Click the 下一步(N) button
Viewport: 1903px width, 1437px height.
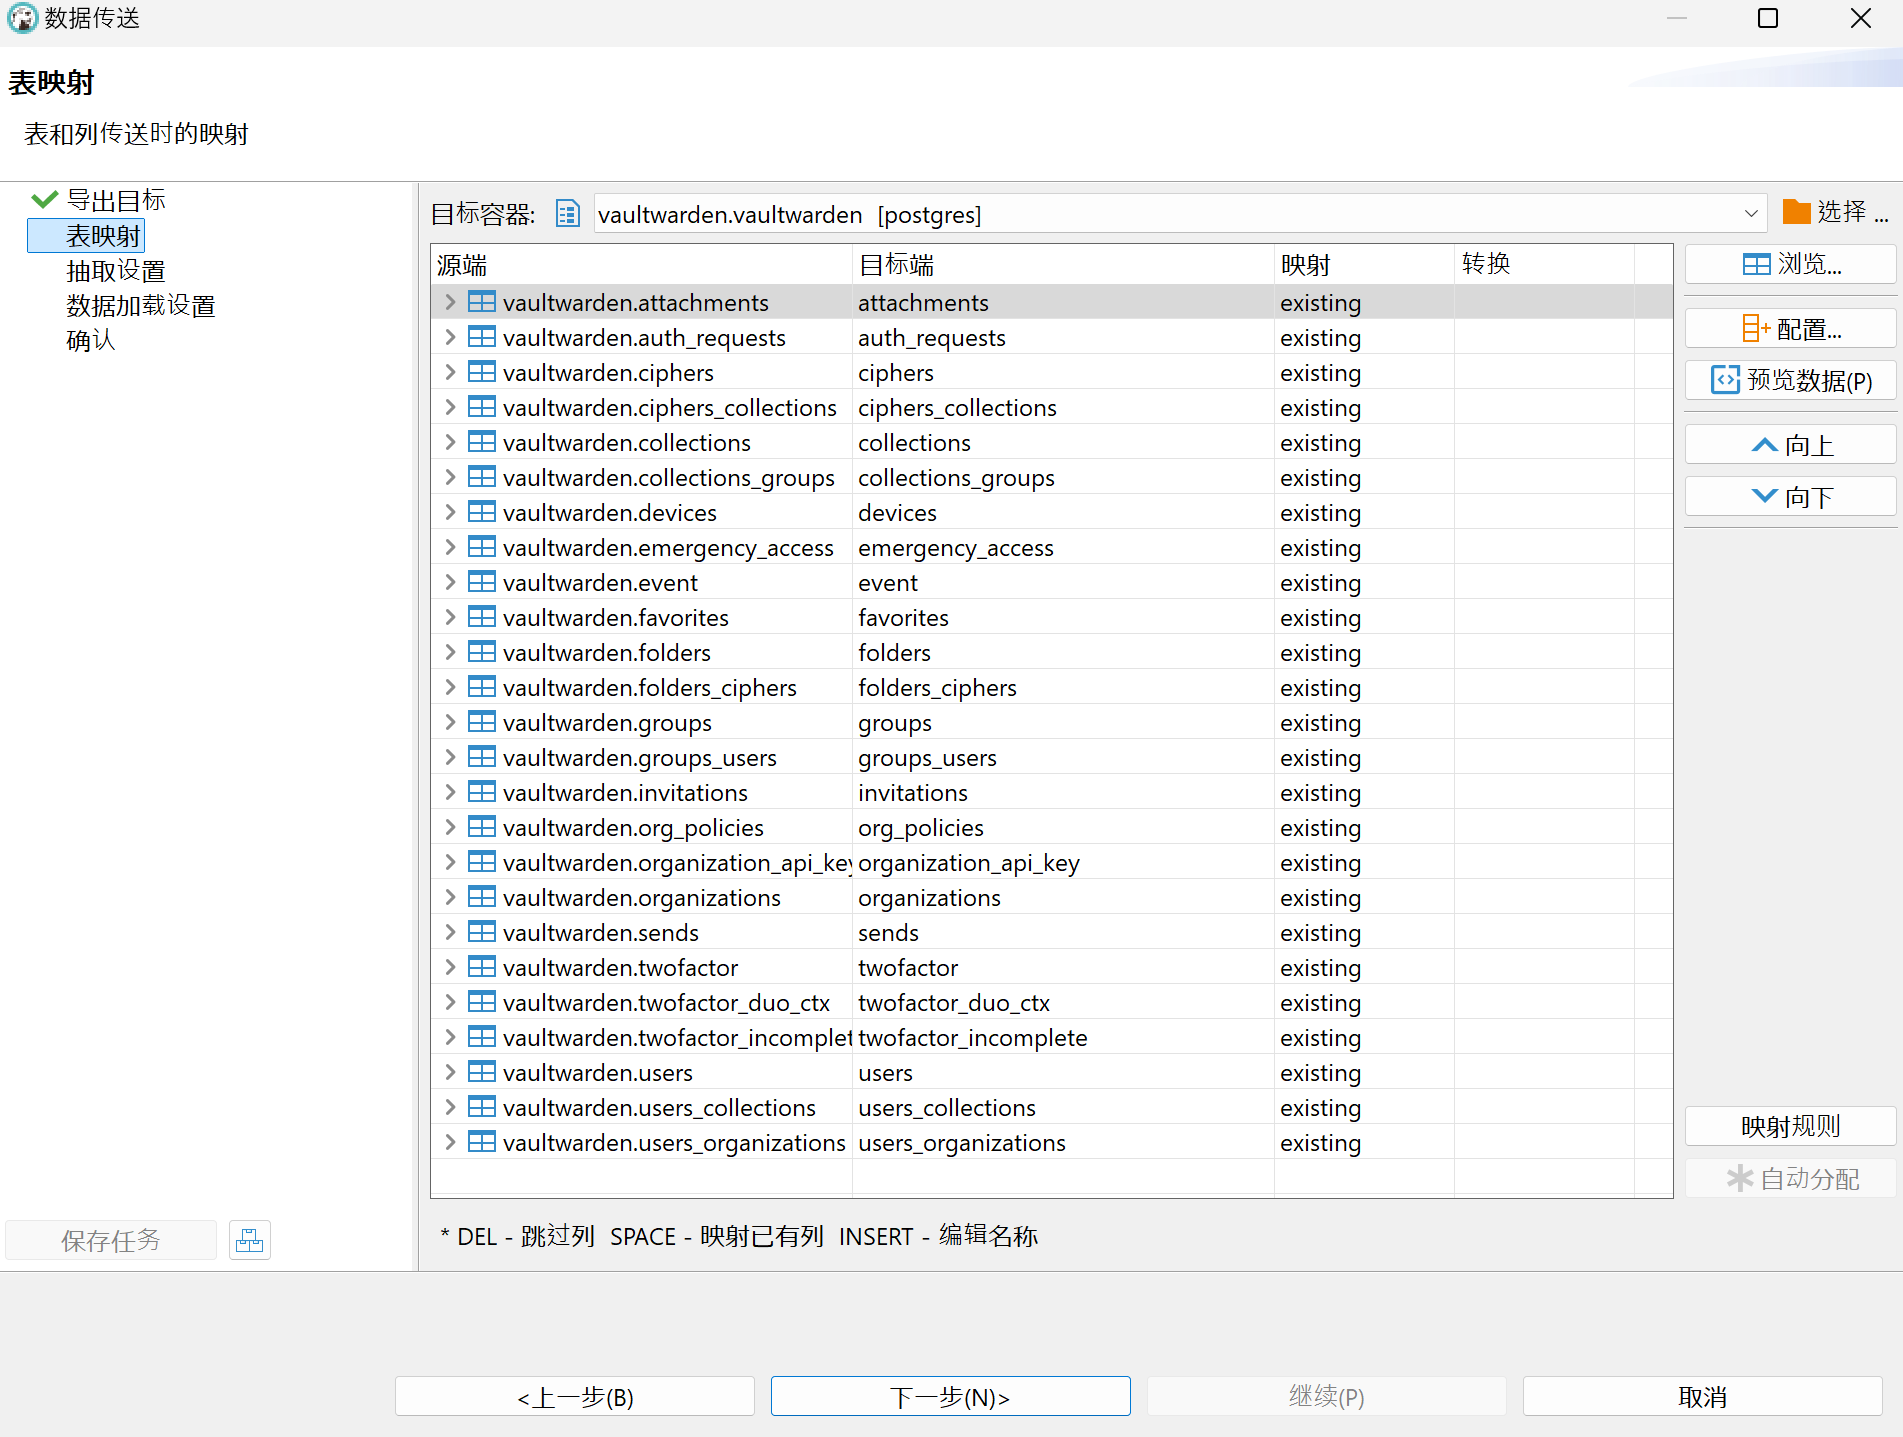pyautogui.click(x=950, y=1396)
